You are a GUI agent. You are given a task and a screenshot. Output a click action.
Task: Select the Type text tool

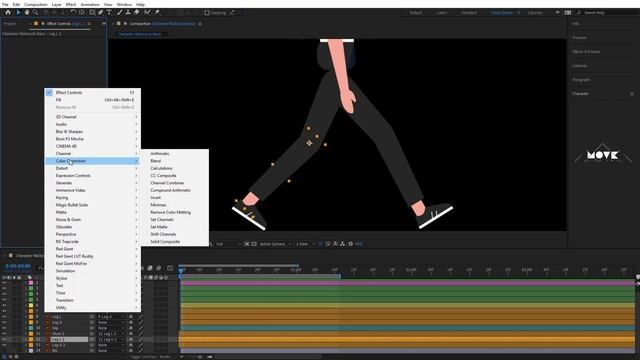point(109,13)
